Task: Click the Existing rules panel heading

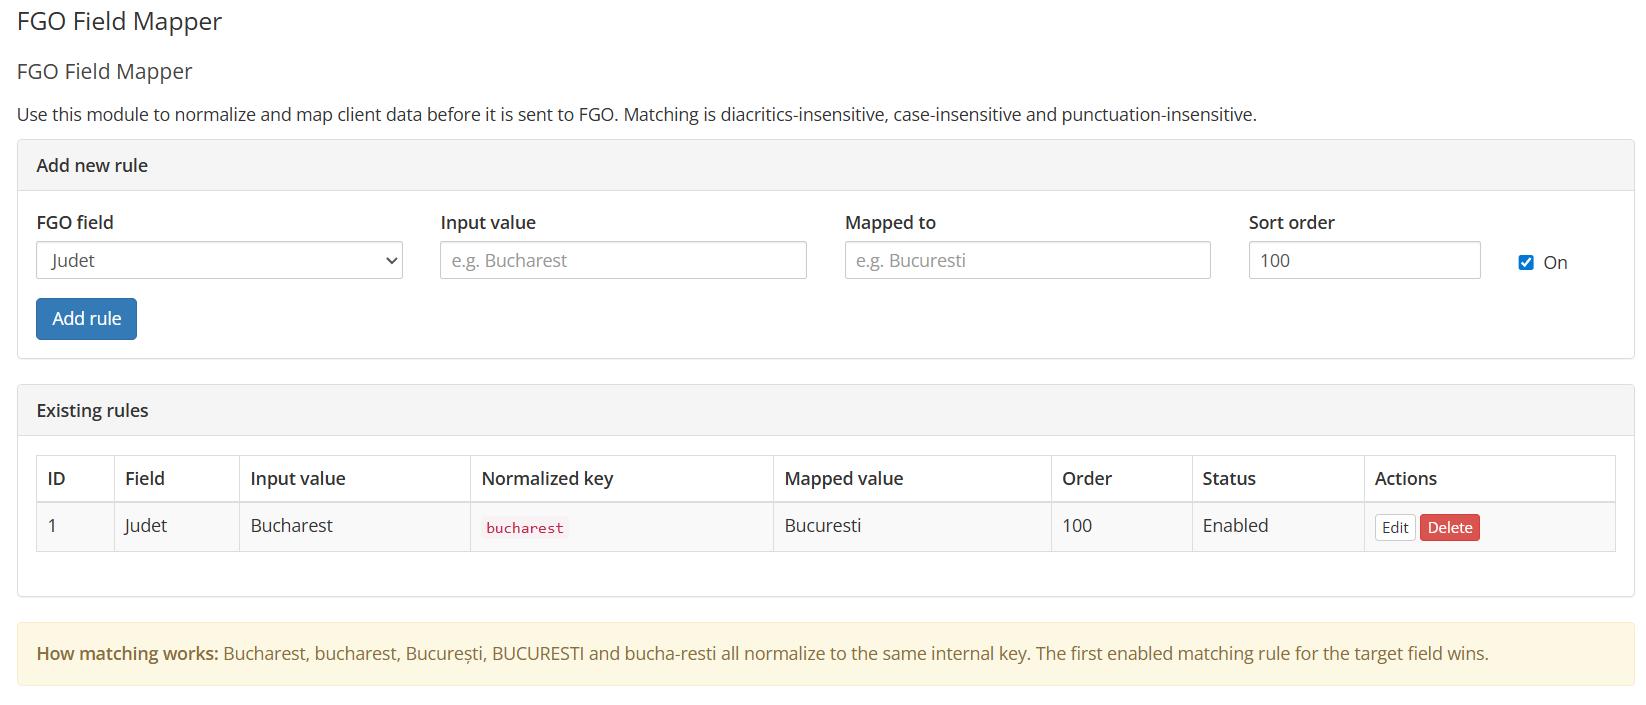Action: pos(92,411)
